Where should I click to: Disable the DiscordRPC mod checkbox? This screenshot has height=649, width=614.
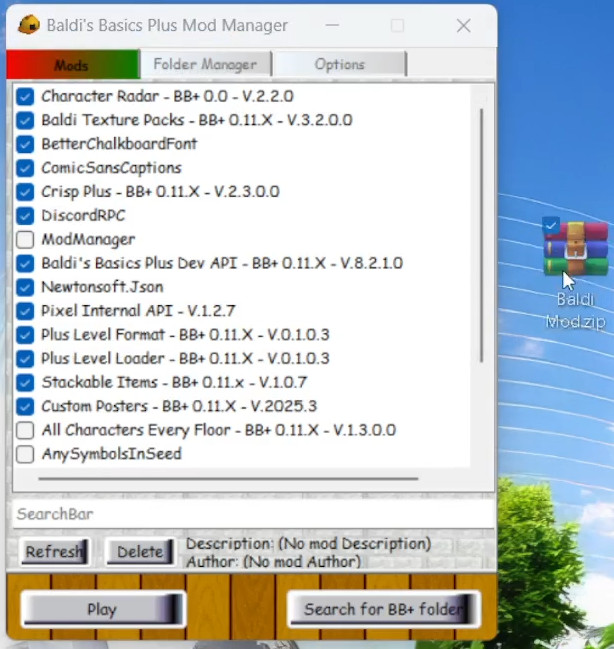coord(25,216)
